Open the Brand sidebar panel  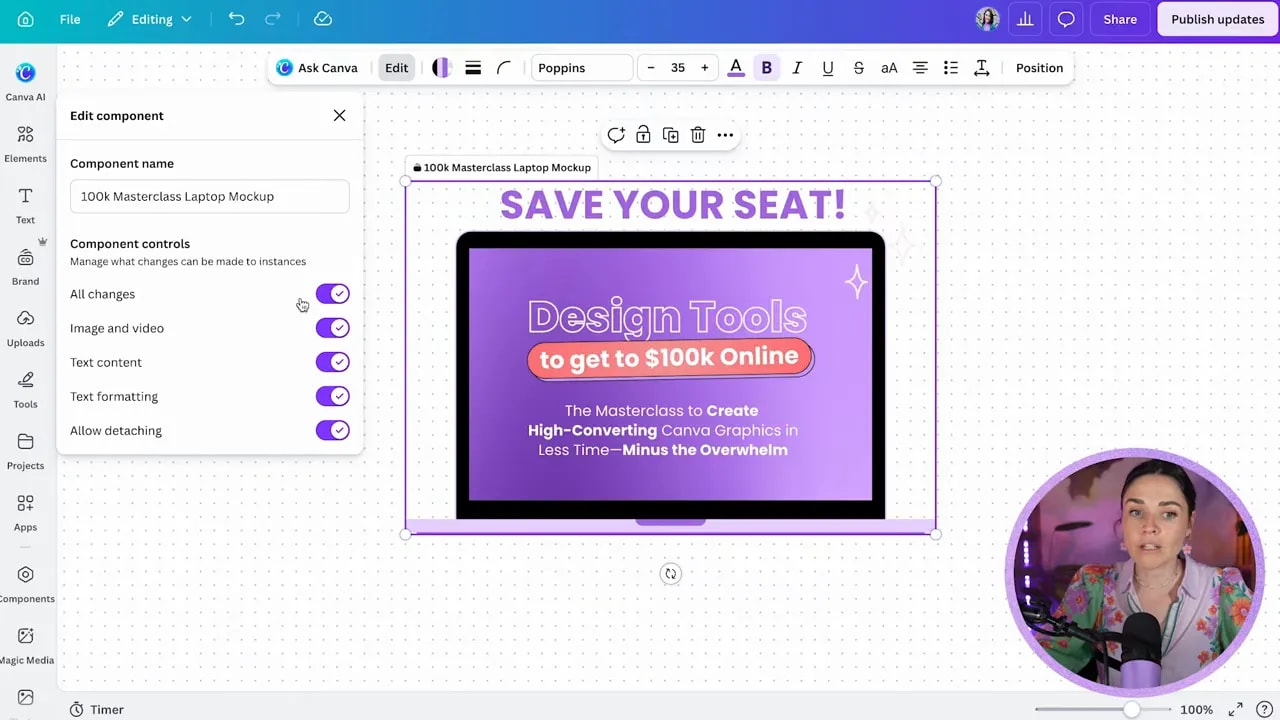pyautogui.click(x=25, y=266)
